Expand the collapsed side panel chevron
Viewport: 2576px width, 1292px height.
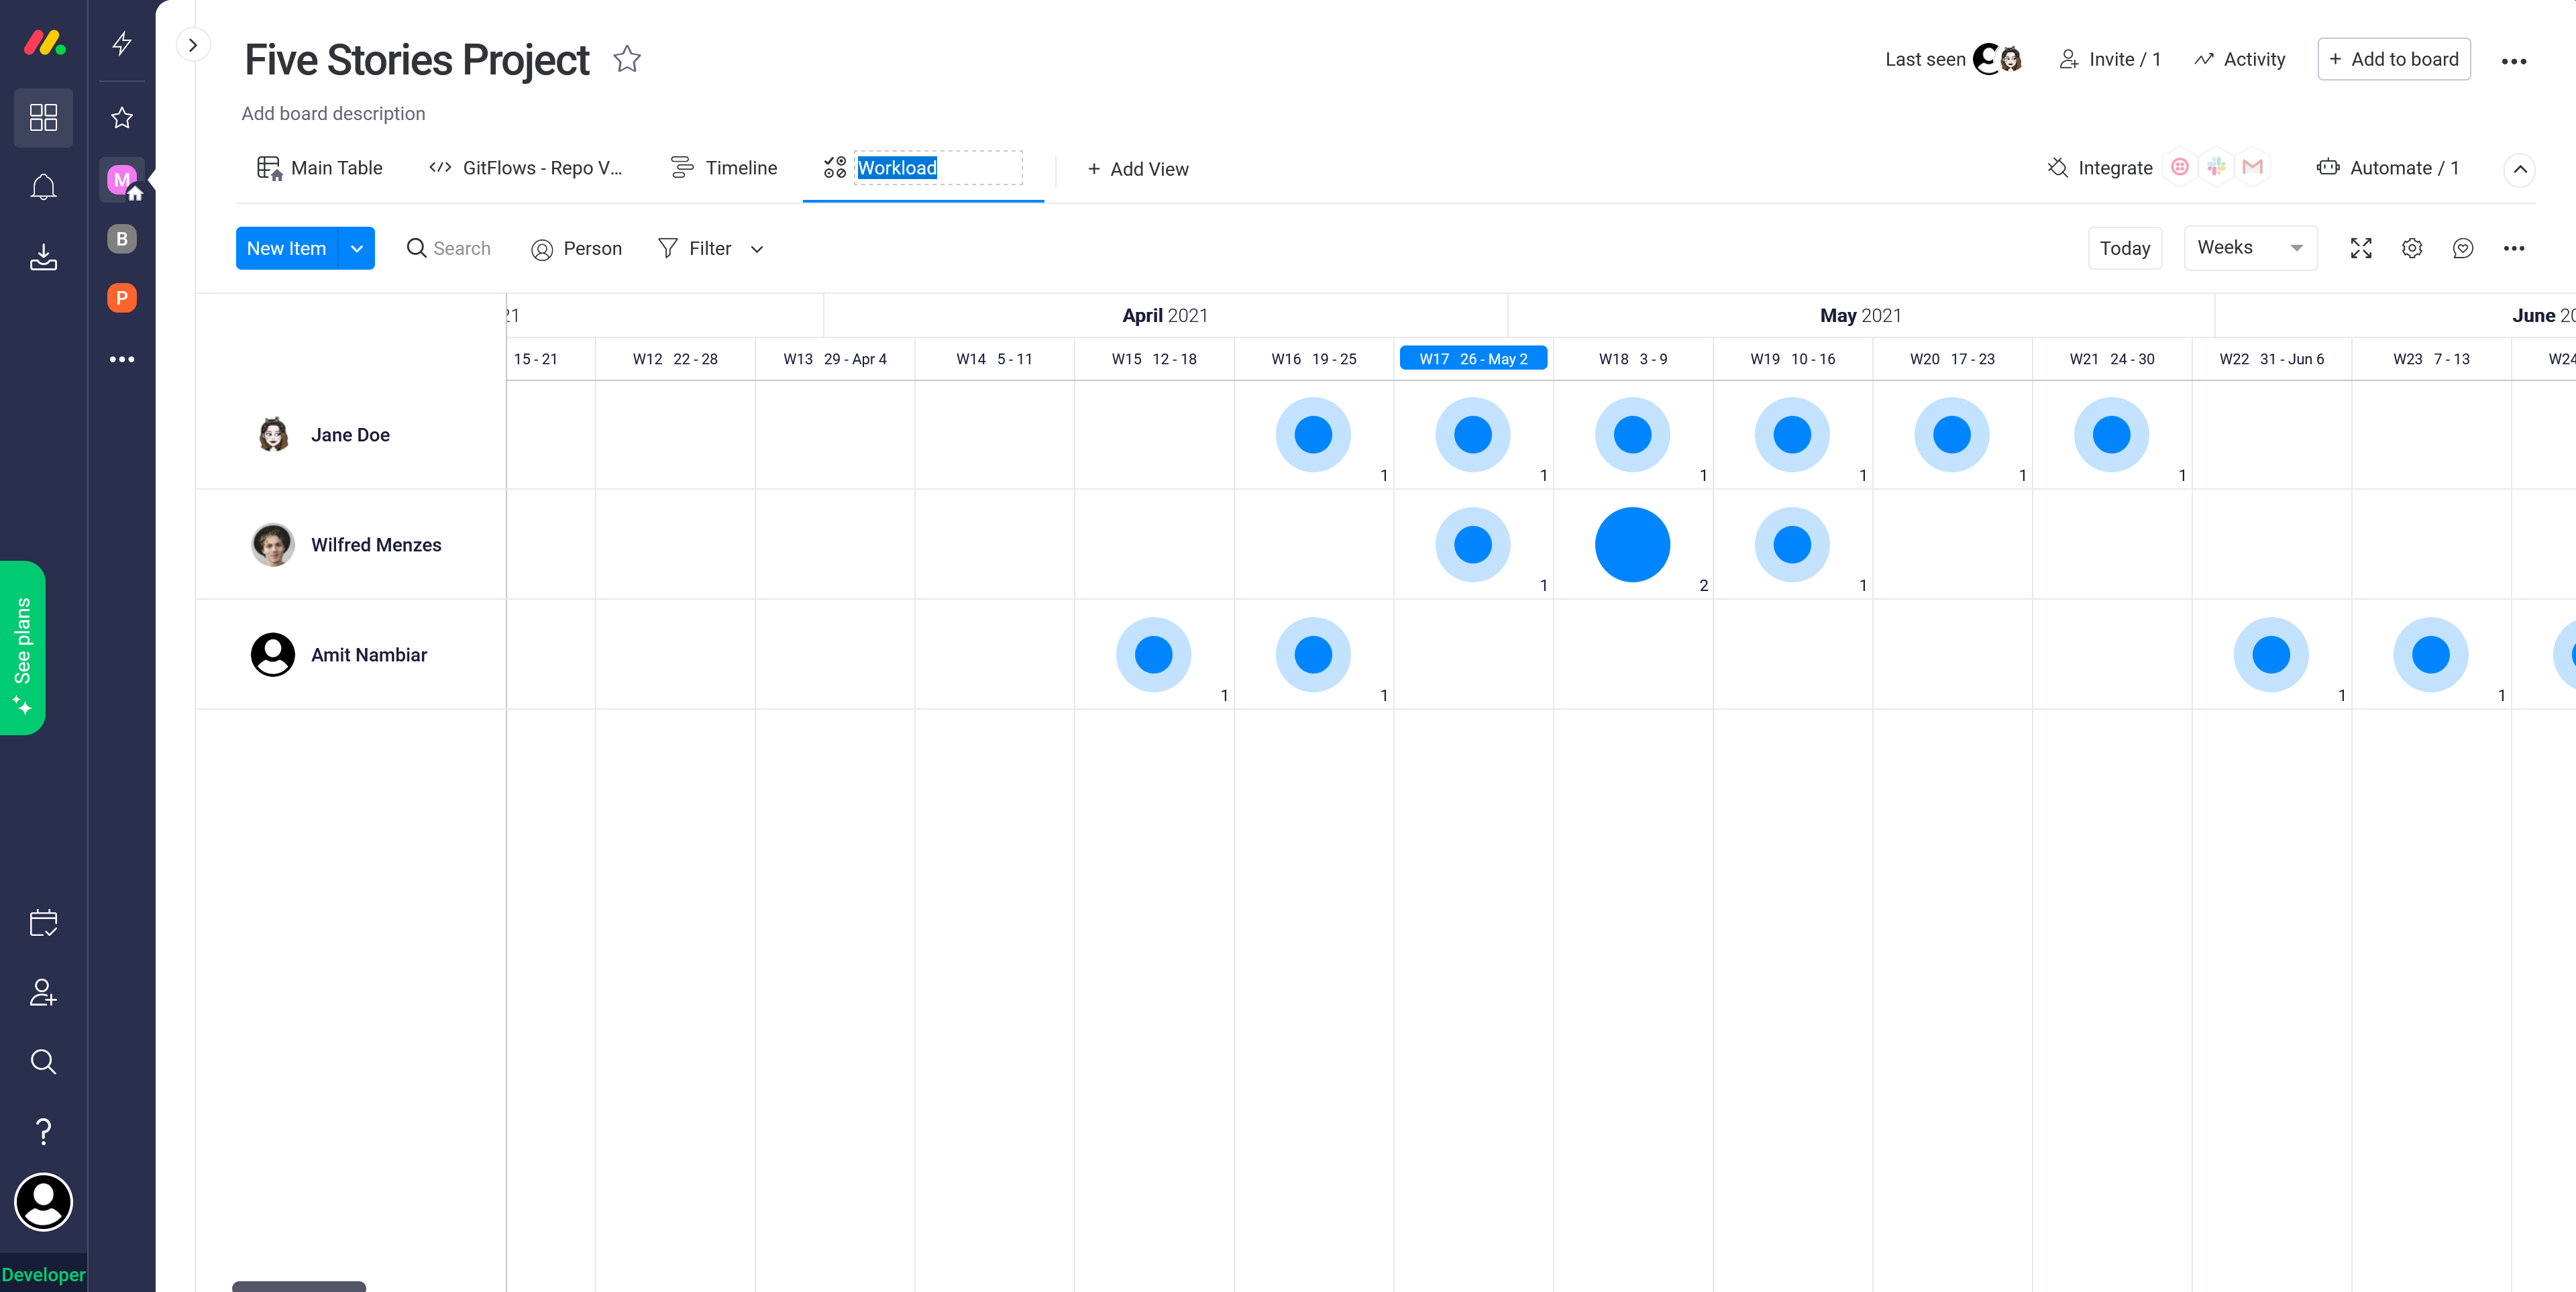[193, 45]
